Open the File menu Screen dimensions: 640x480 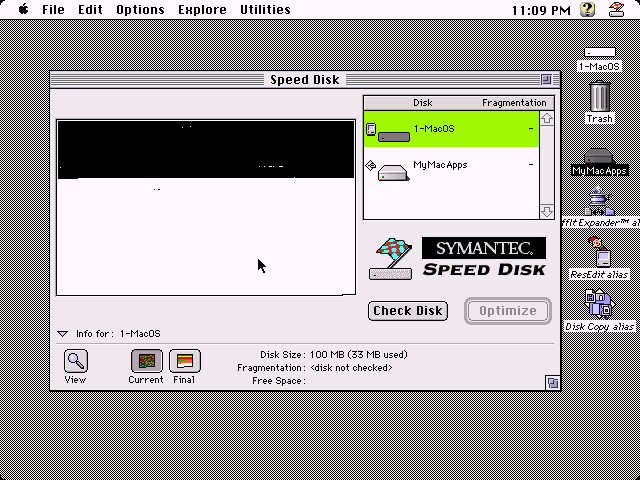[53, 9]
